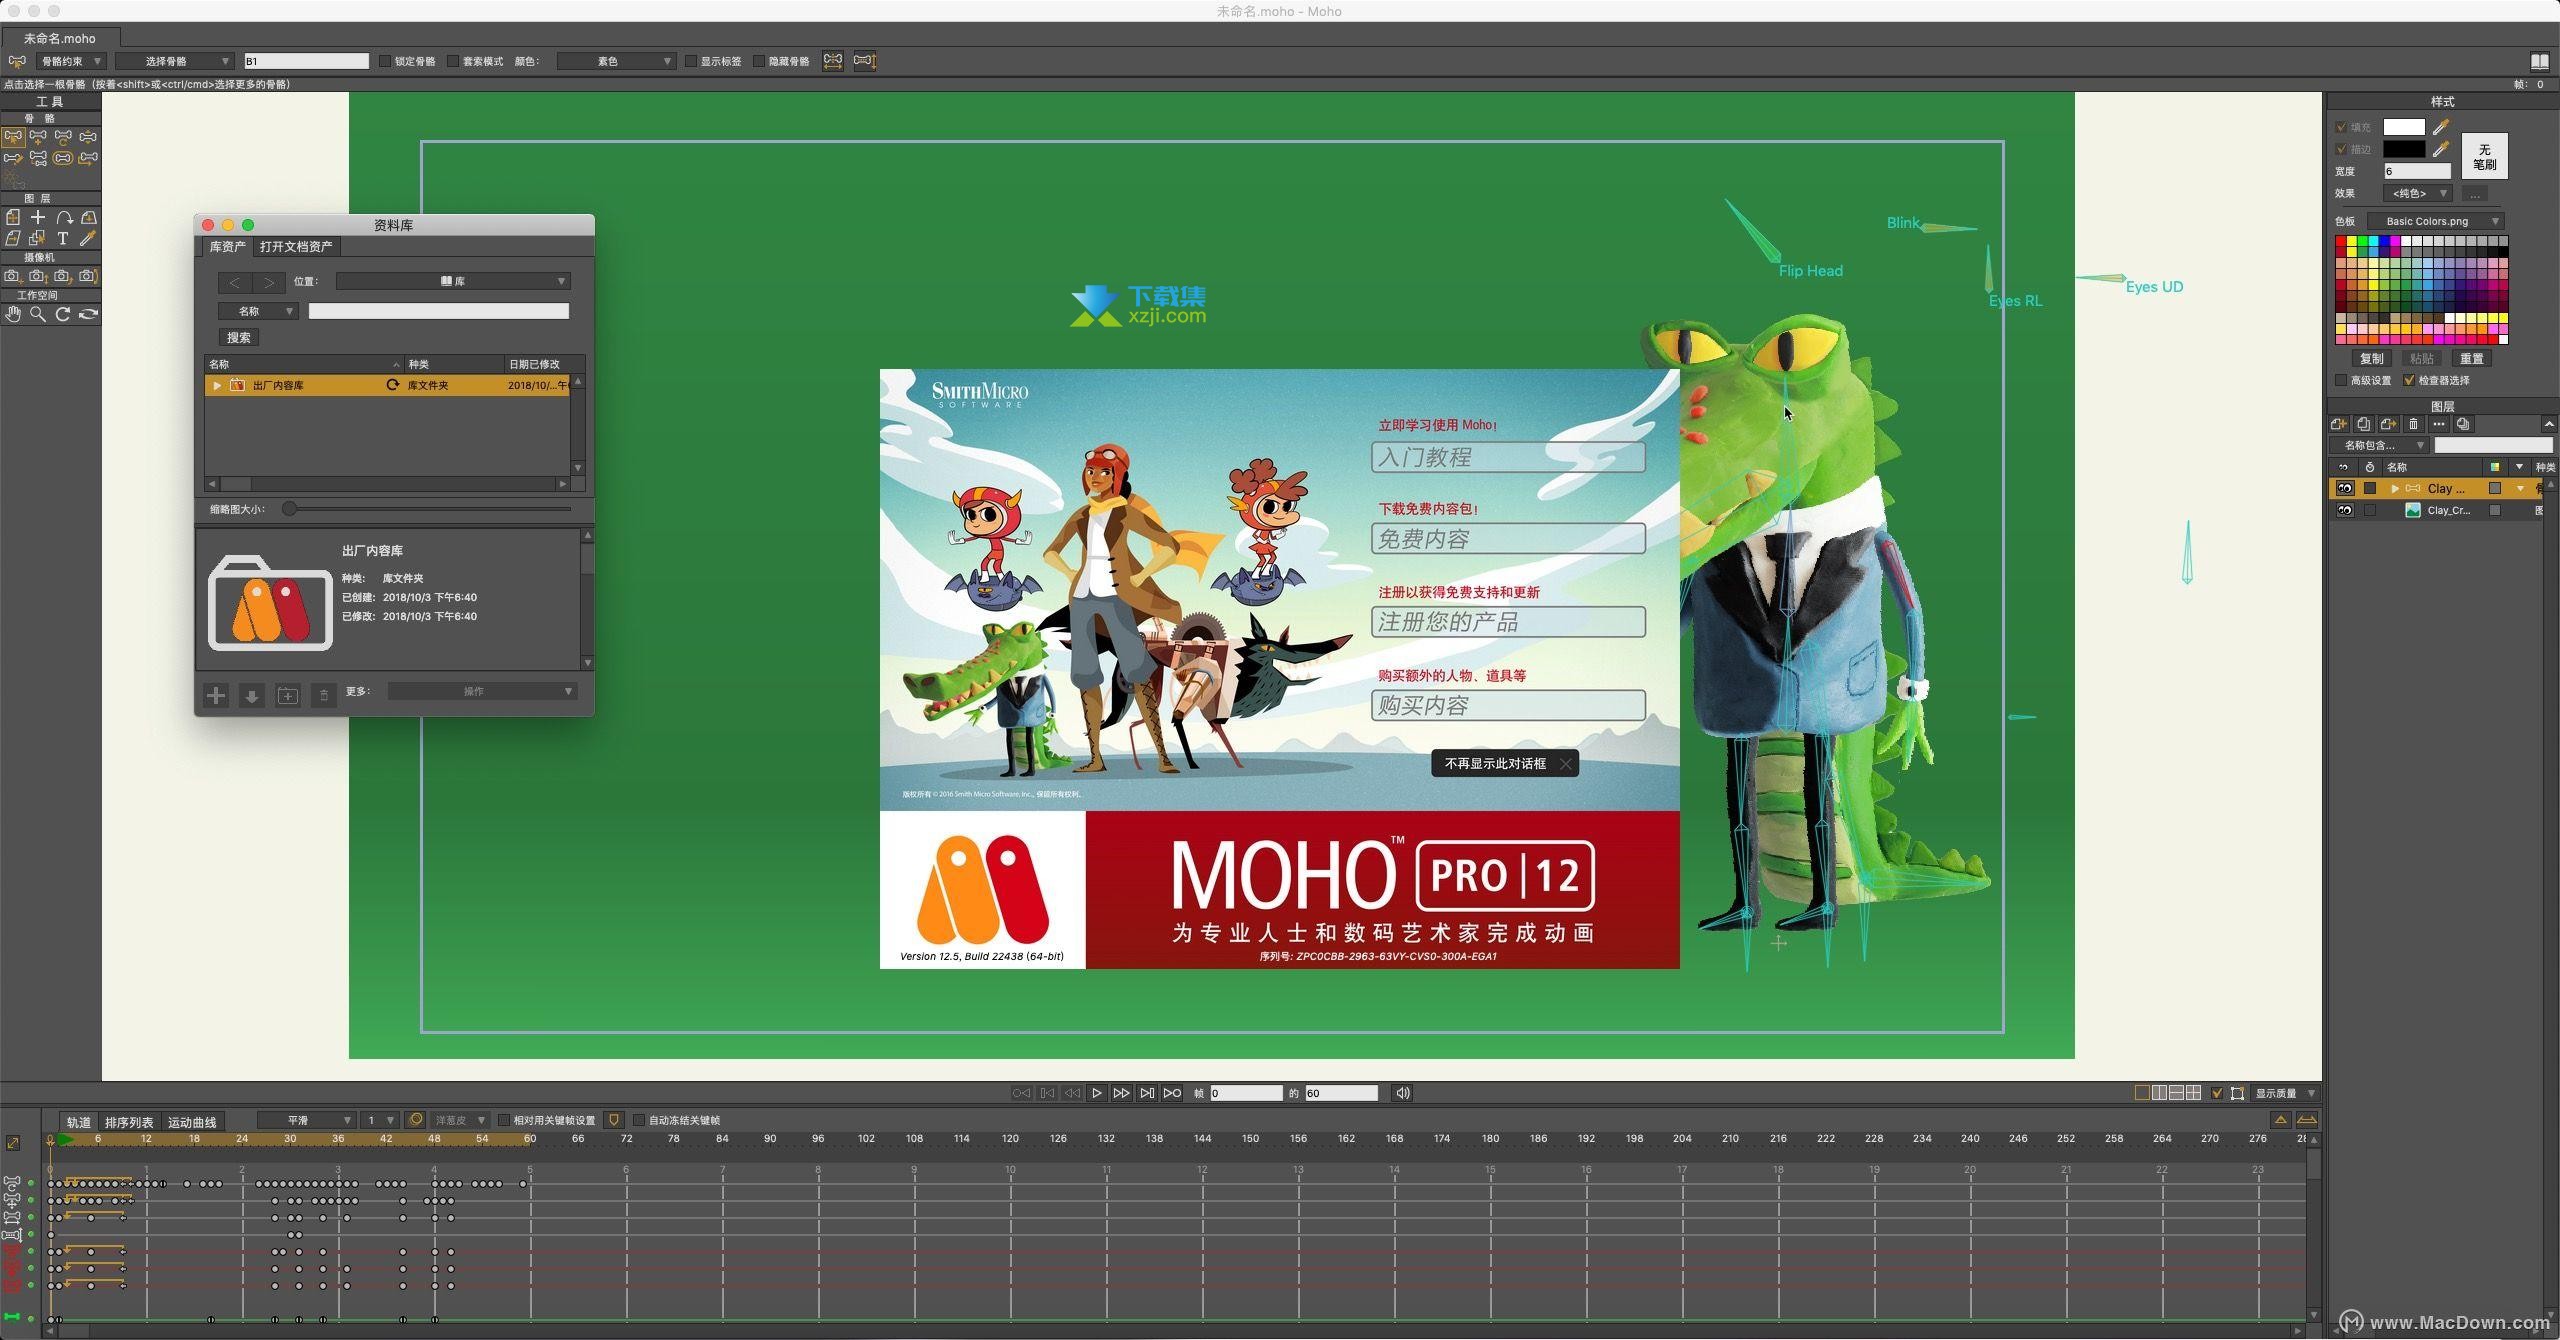Click the Duplicate Layer icon in Layers panel
This screenshot has height=1340, width=2560.
2364,424
